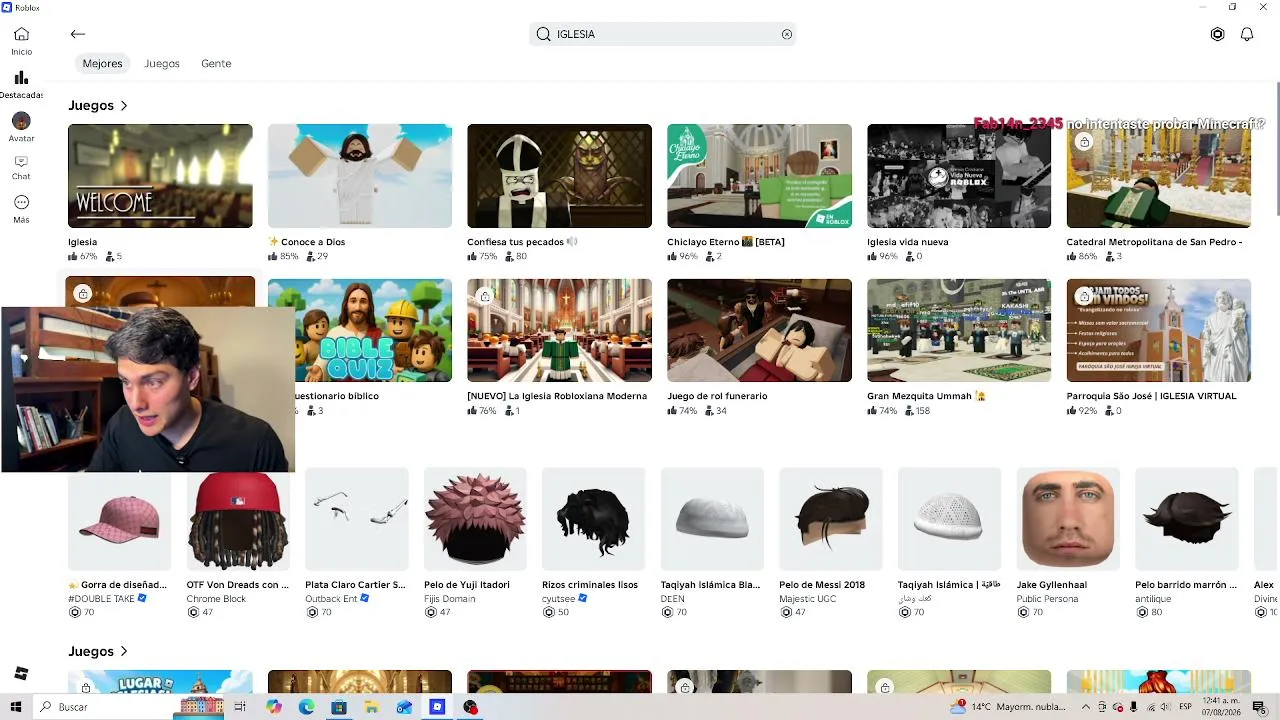Click the Chiclayo Eterno [BETA] title
Screen dimensions: 1280x720
726,242
